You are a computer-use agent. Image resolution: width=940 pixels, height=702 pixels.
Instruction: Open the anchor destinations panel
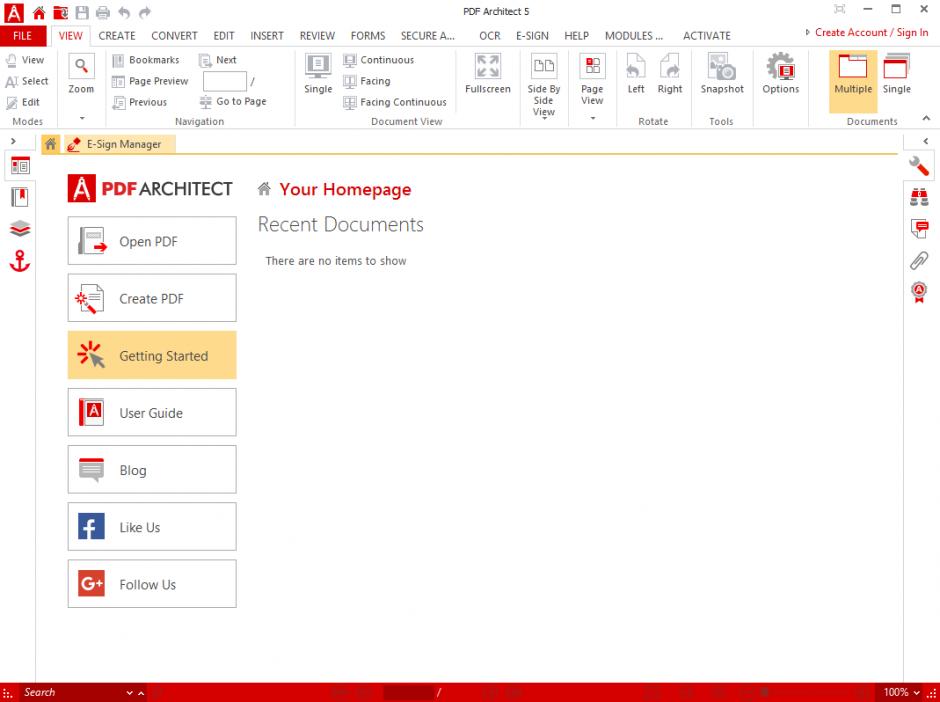click(20, 262)
